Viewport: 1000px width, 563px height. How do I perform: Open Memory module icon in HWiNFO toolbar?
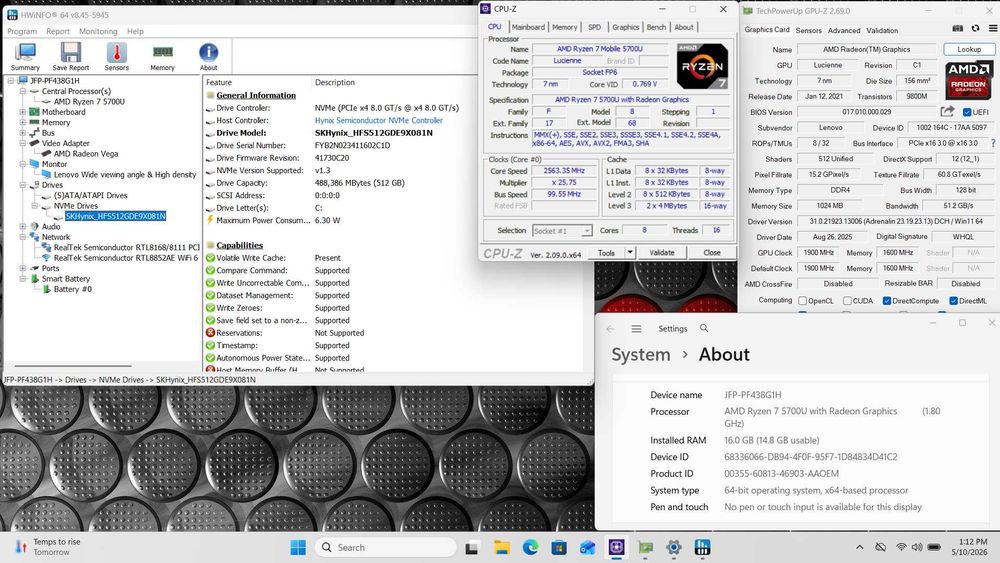pyautogui.click(x=163, y=56)
